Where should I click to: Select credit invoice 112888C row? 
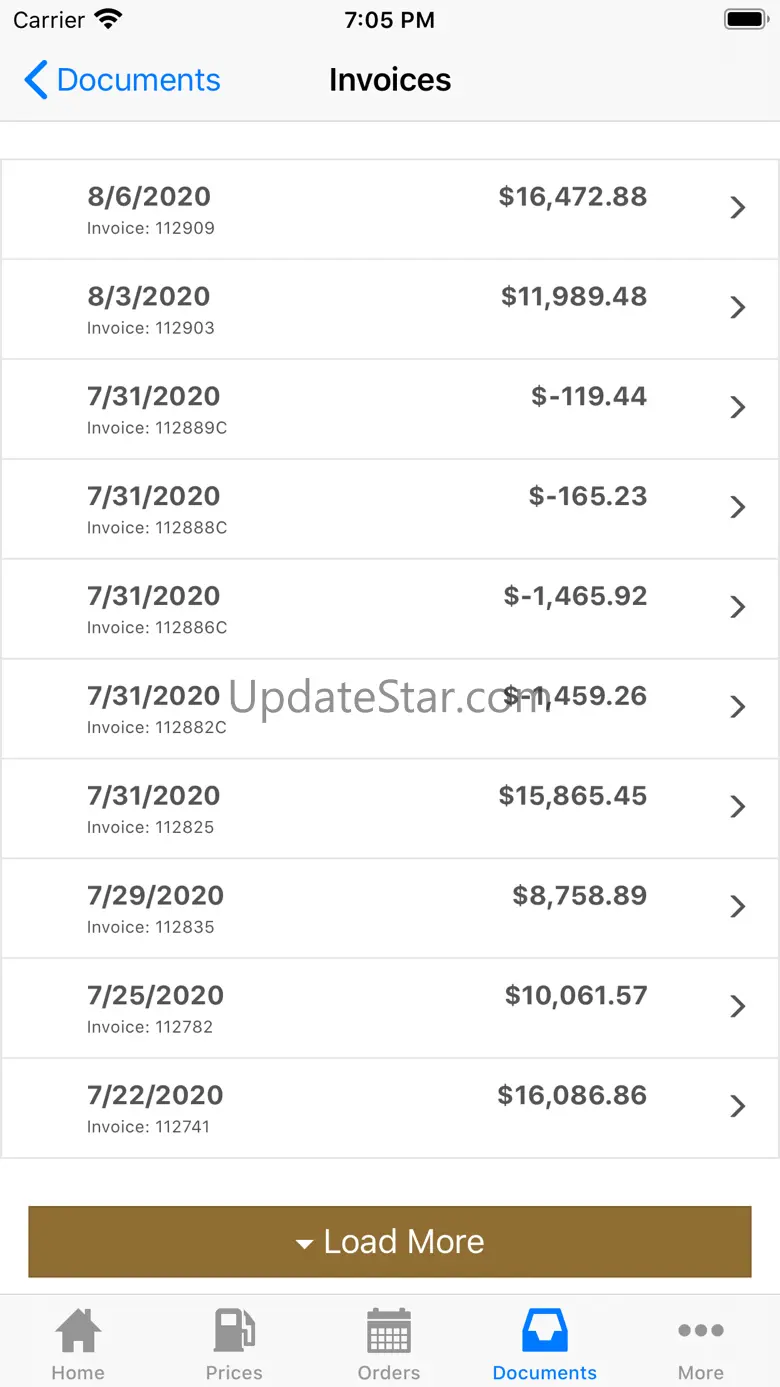pyautogui.click(x=390, y=509)
